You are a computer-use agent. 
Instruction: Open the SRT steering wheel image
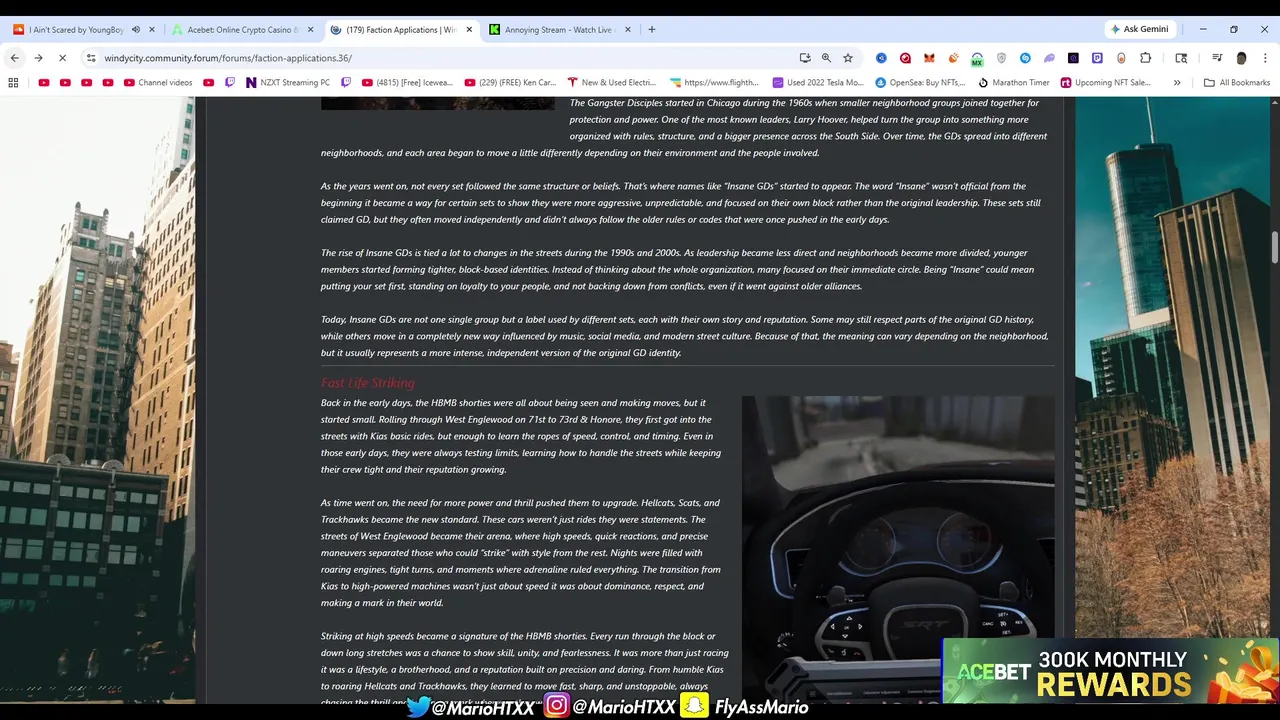coord(898,548)
